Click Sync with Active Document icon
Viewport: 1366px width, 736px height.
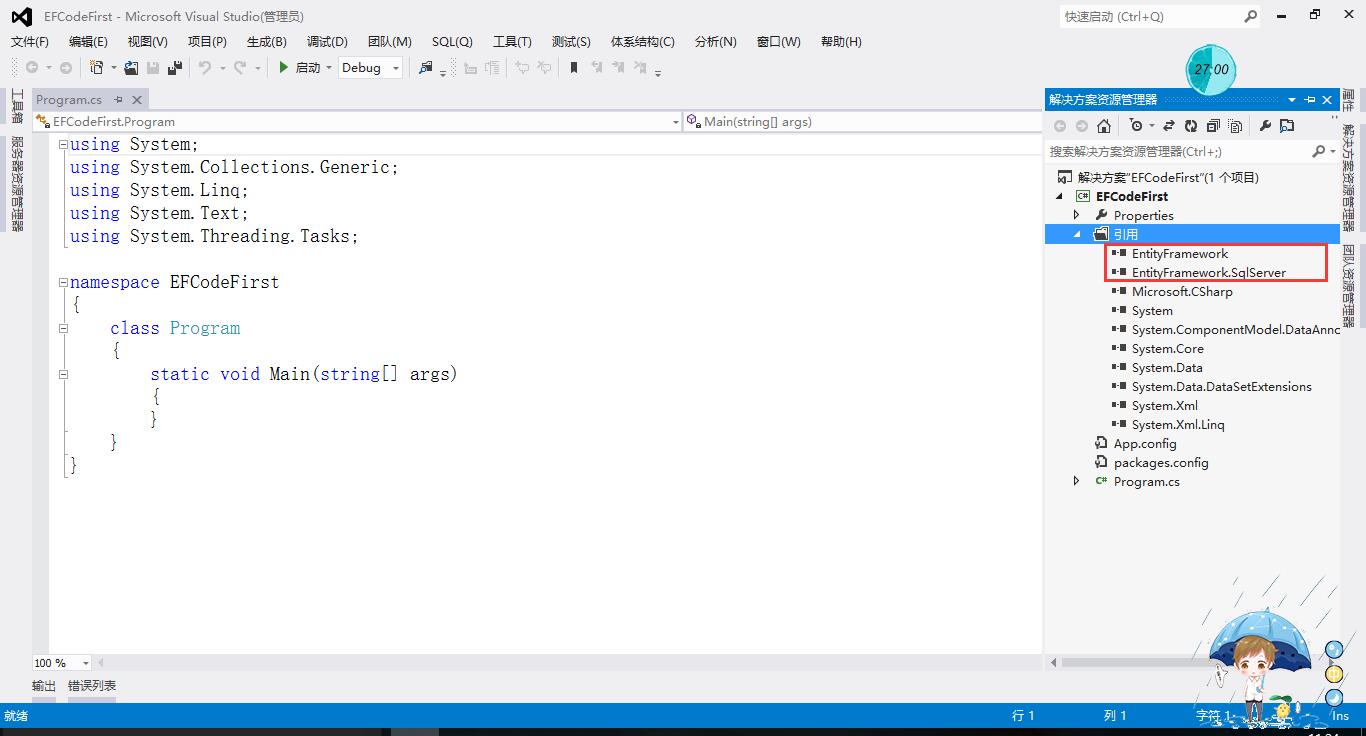(1168, 126)
